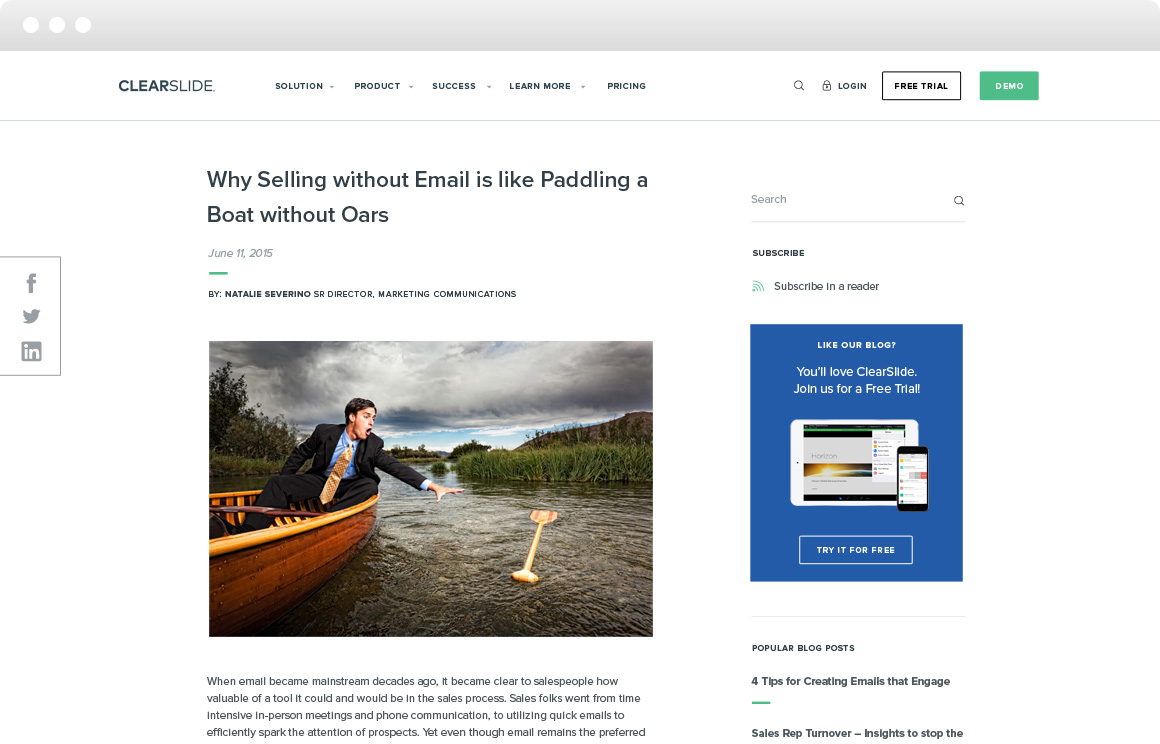This screenshot has height=744, width=1160.
Task: Open the header search icon
Action: [x=799, y=86]
